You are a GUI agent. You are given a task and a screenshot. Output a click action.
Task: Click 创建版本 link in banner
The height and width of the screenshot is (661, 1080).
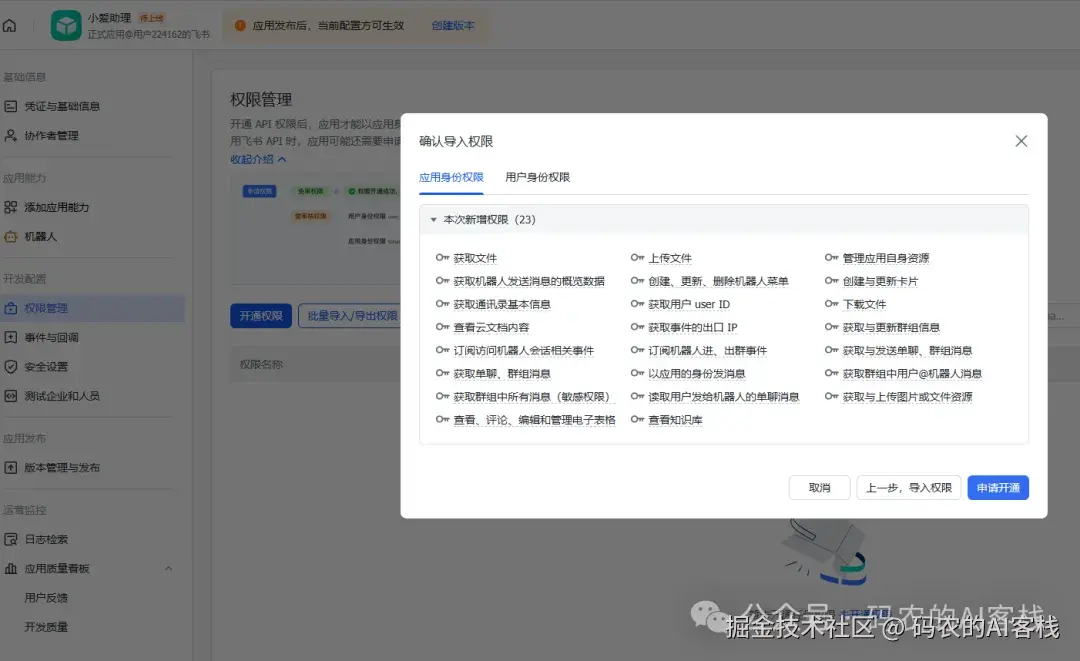click(x=453, y=25)
